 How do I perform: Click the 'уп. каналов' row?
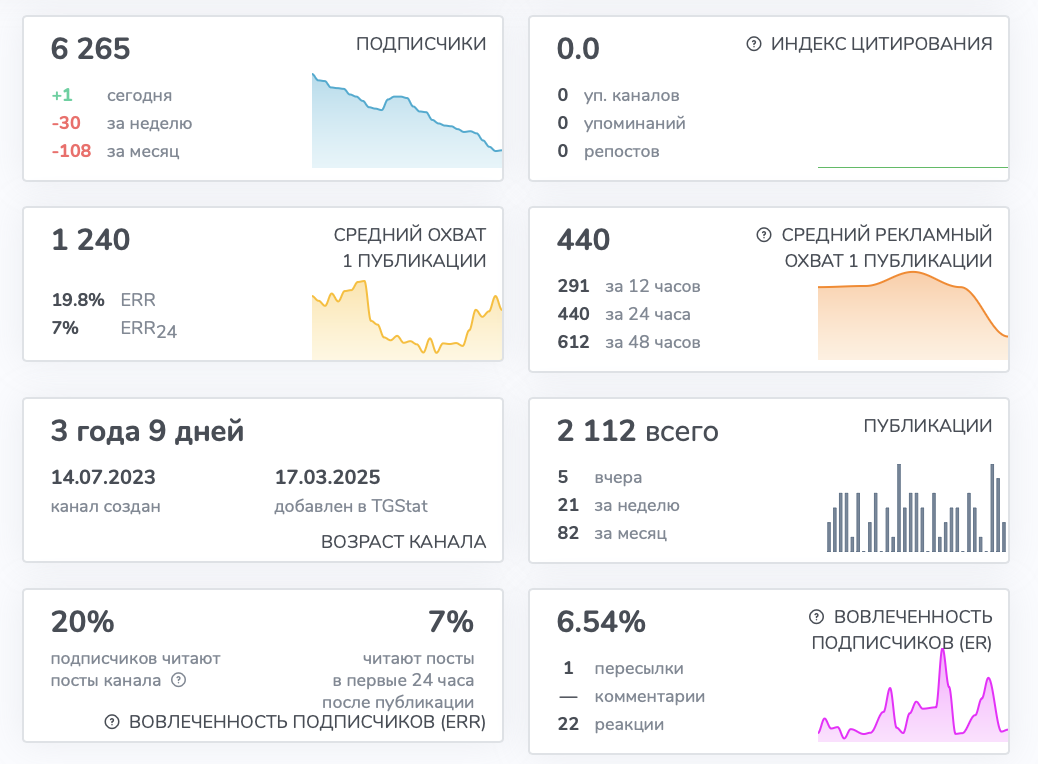click(618, 95)
